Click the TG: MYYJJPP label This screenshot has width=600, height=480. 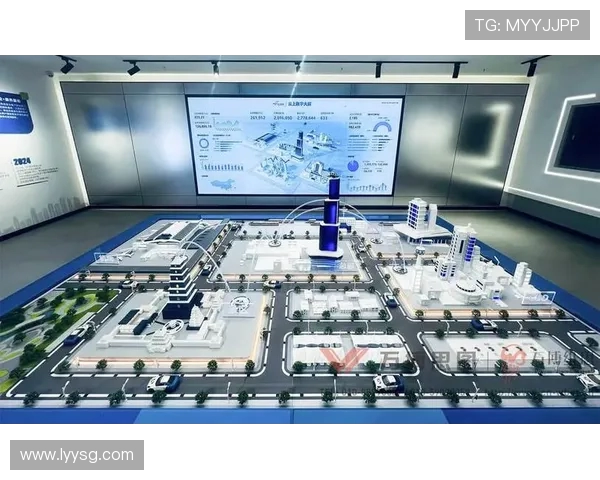(x=527, y=25)
